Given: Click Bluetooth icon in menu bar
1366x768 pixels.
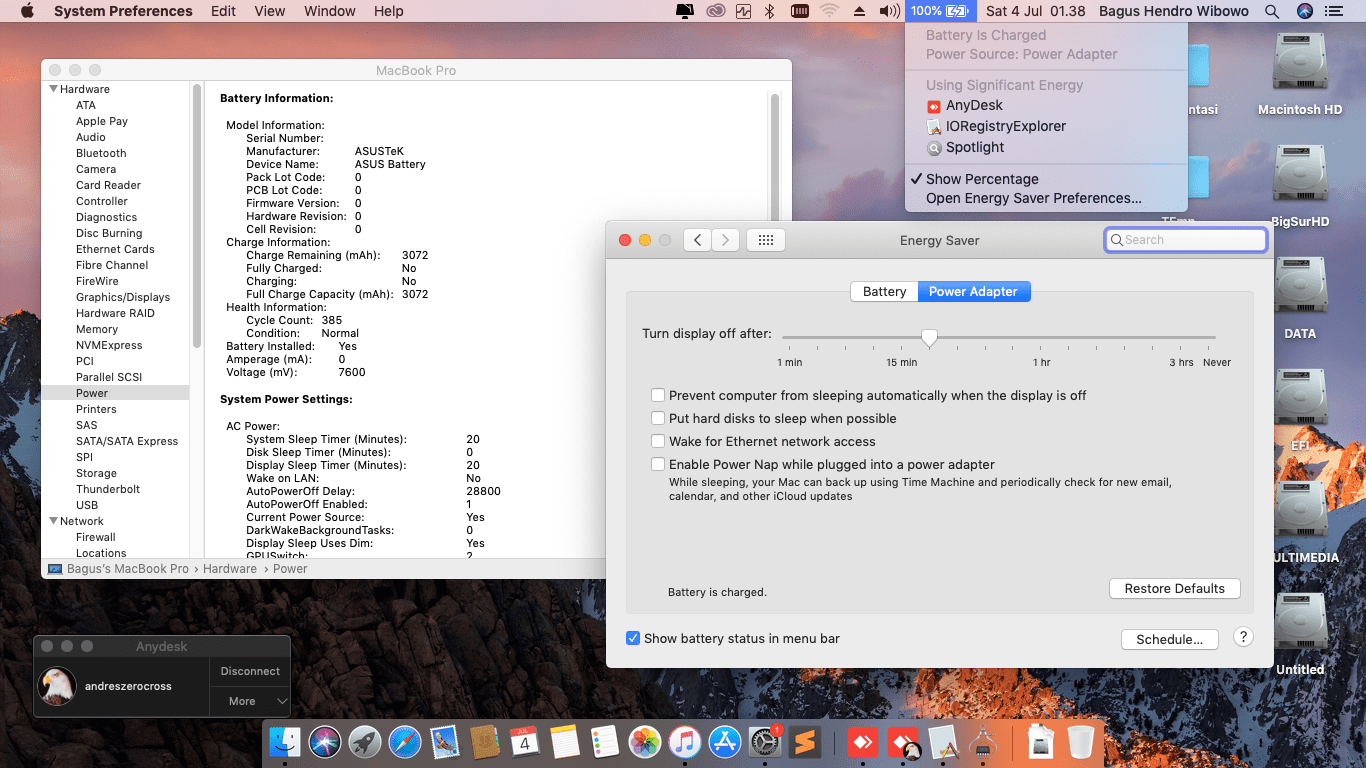Looking at the screenshot, I should point(769,11).
